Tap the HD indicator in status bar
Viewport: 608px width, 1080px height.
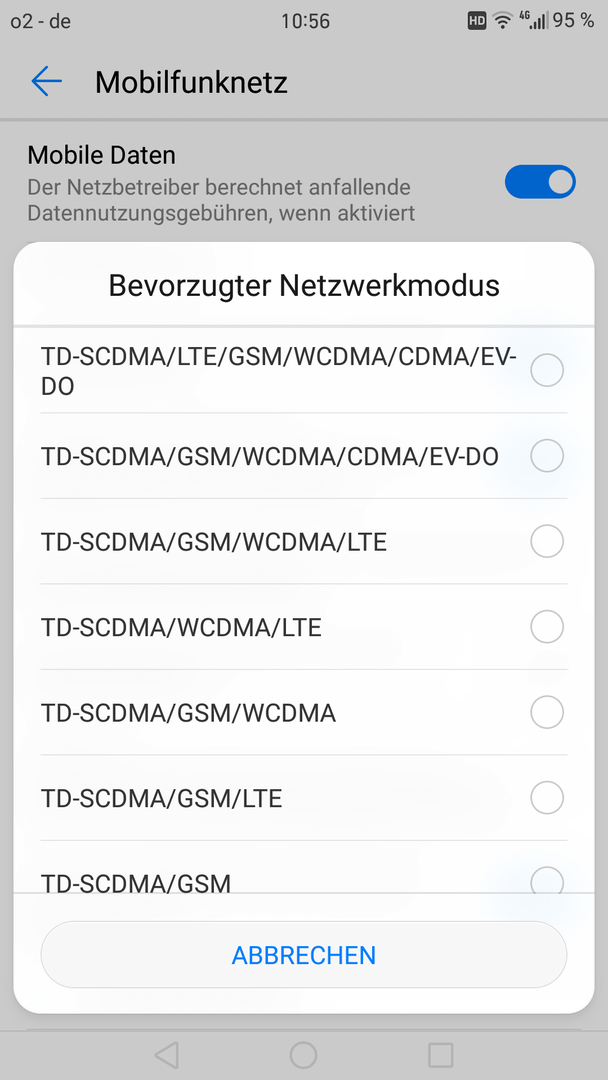click(476, 21)
